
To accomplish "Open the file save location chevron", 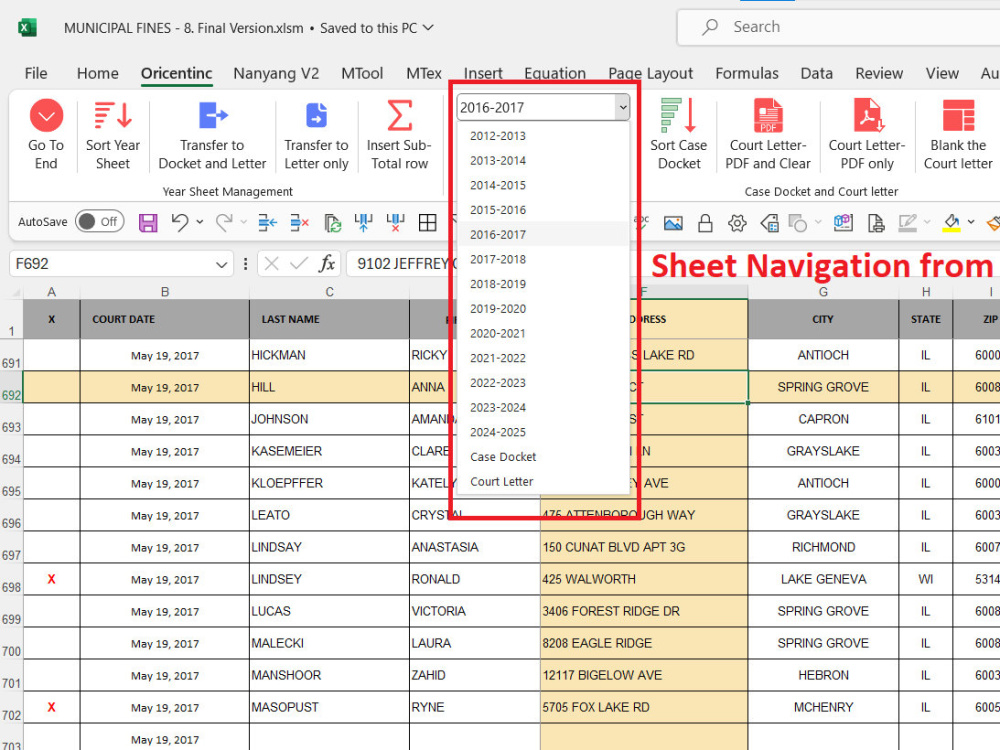I will [429, 28].
